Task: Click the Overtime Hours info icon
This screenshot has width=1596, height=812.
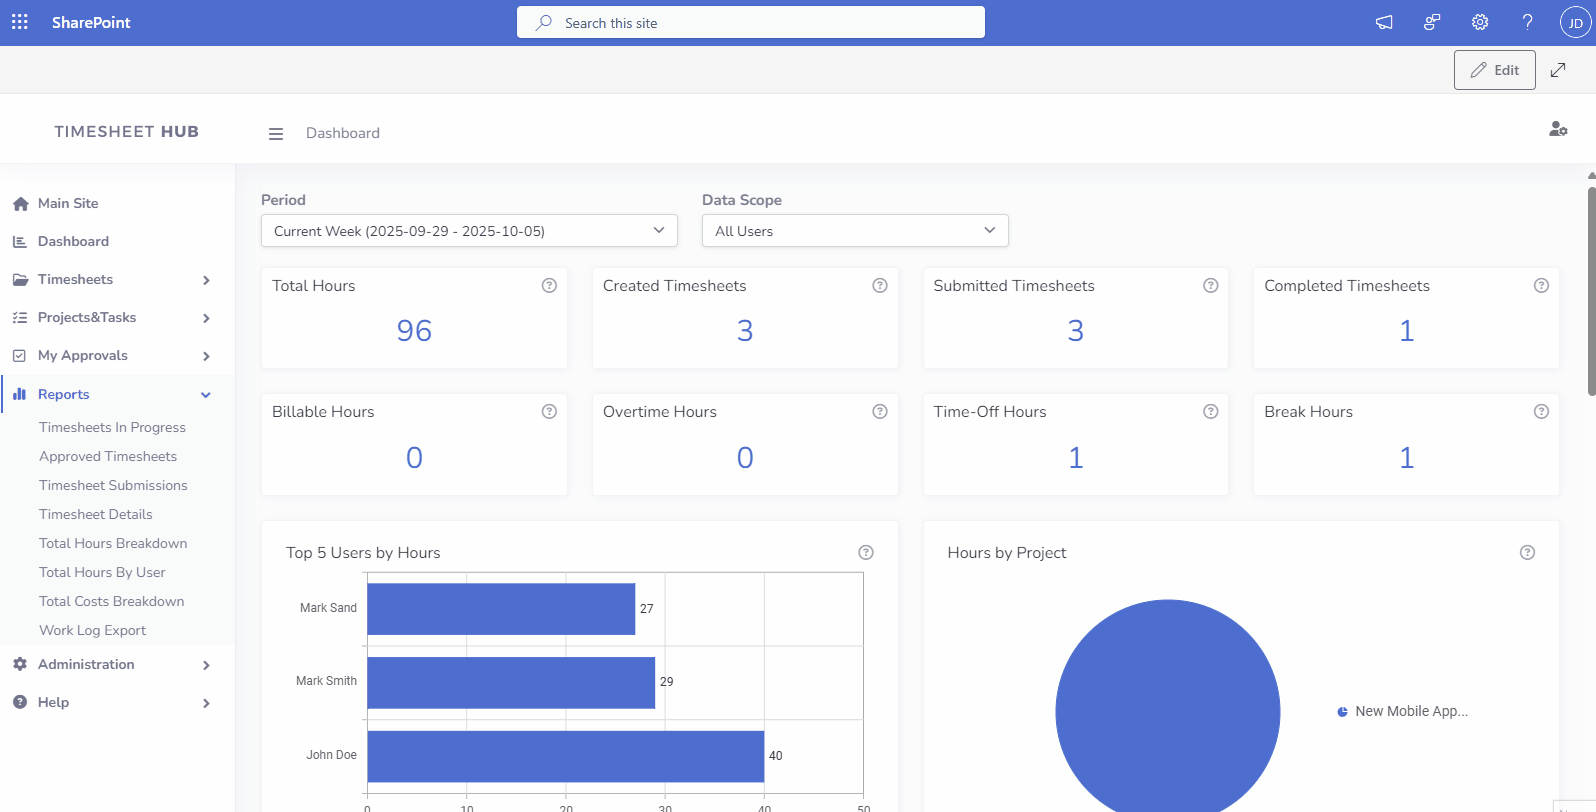Action: [880, 412]
